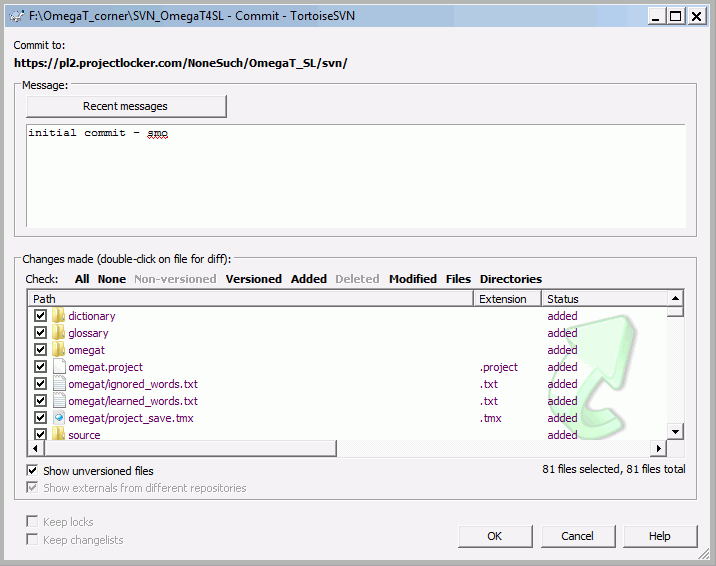Screen dimensions: 716x566
Task: Click the misspelled word smo in message
Action: [158, 133]
